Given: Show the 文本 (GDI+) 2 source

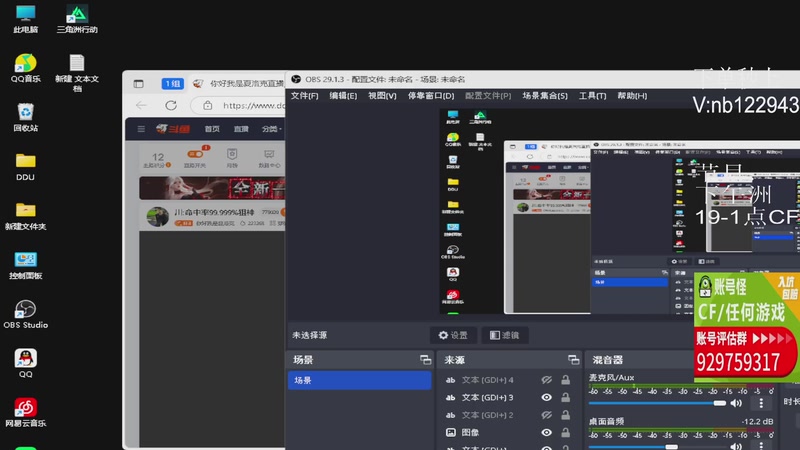Looking at the screenshot, I should tap(546, 415).
